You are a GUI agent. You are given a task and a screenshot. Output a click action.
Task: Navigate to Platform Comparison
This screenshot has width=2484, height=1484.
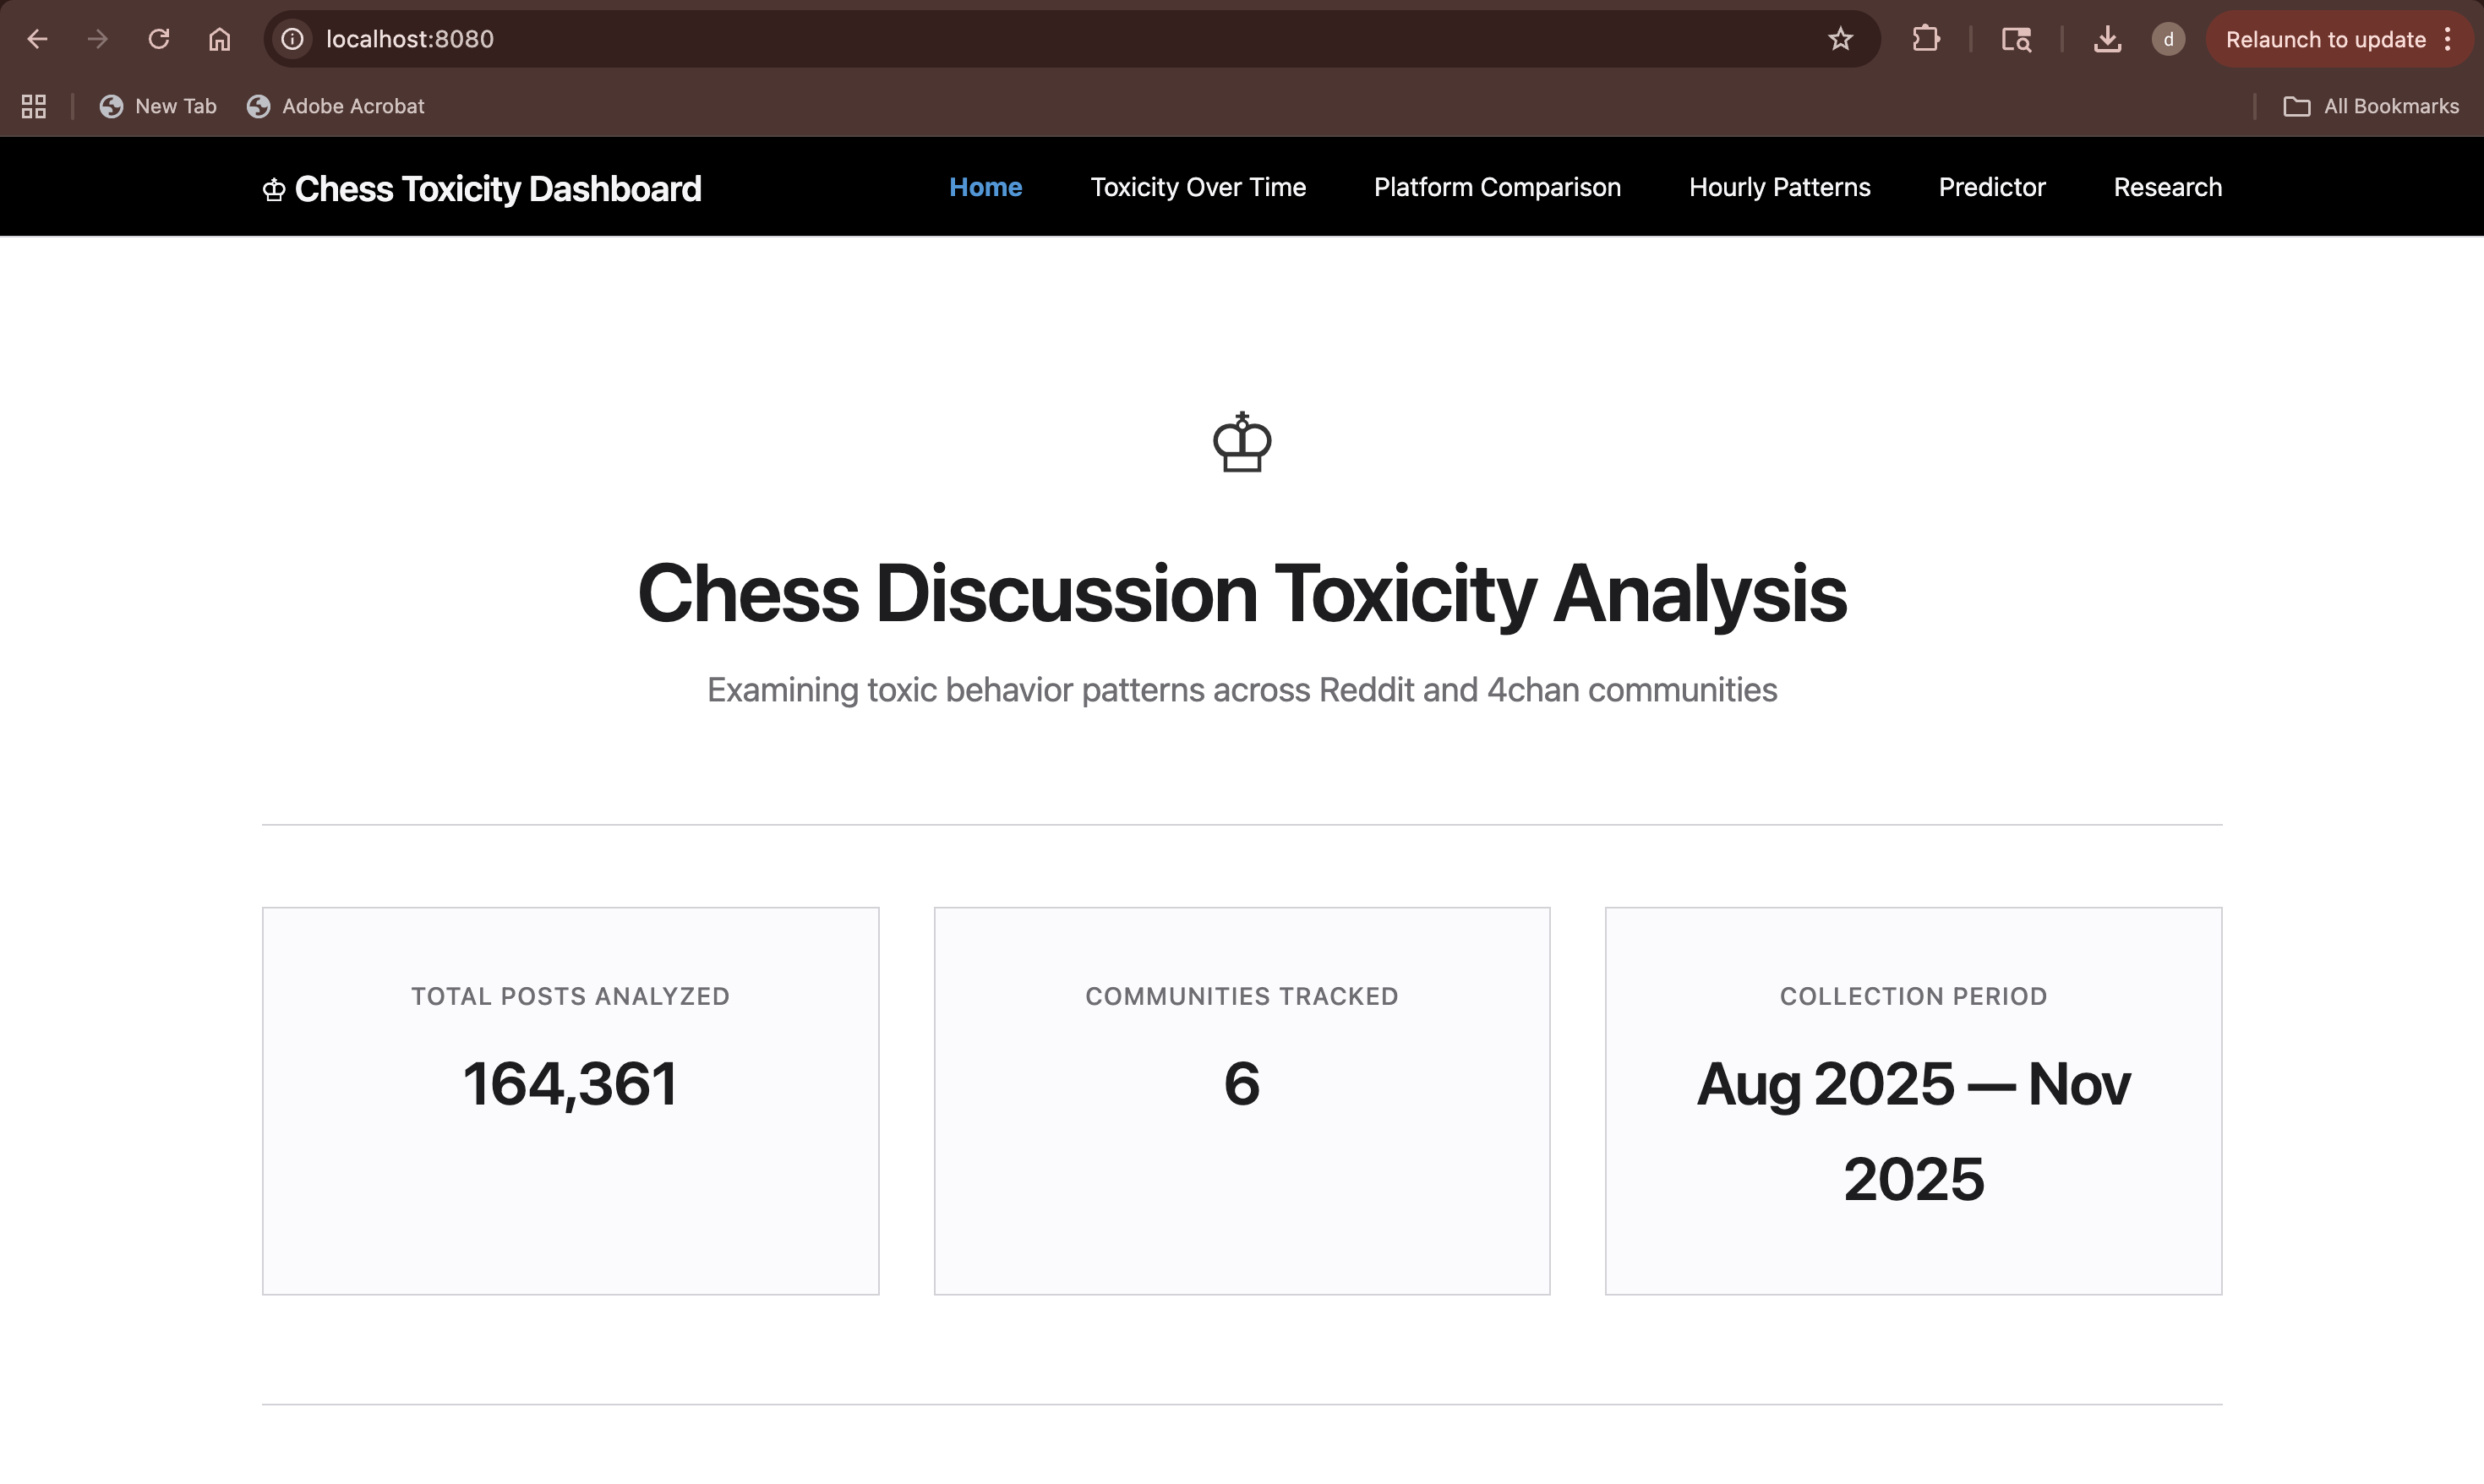click(1496, 187)
